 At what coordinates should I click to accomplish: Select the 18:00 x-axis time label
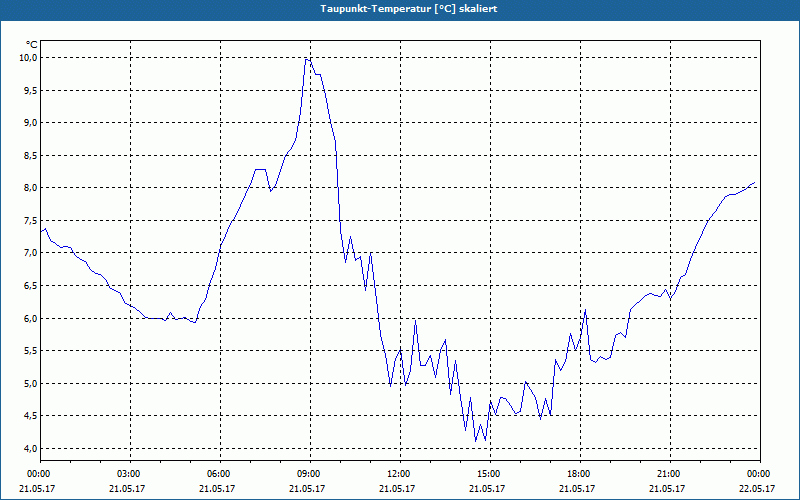577,474
